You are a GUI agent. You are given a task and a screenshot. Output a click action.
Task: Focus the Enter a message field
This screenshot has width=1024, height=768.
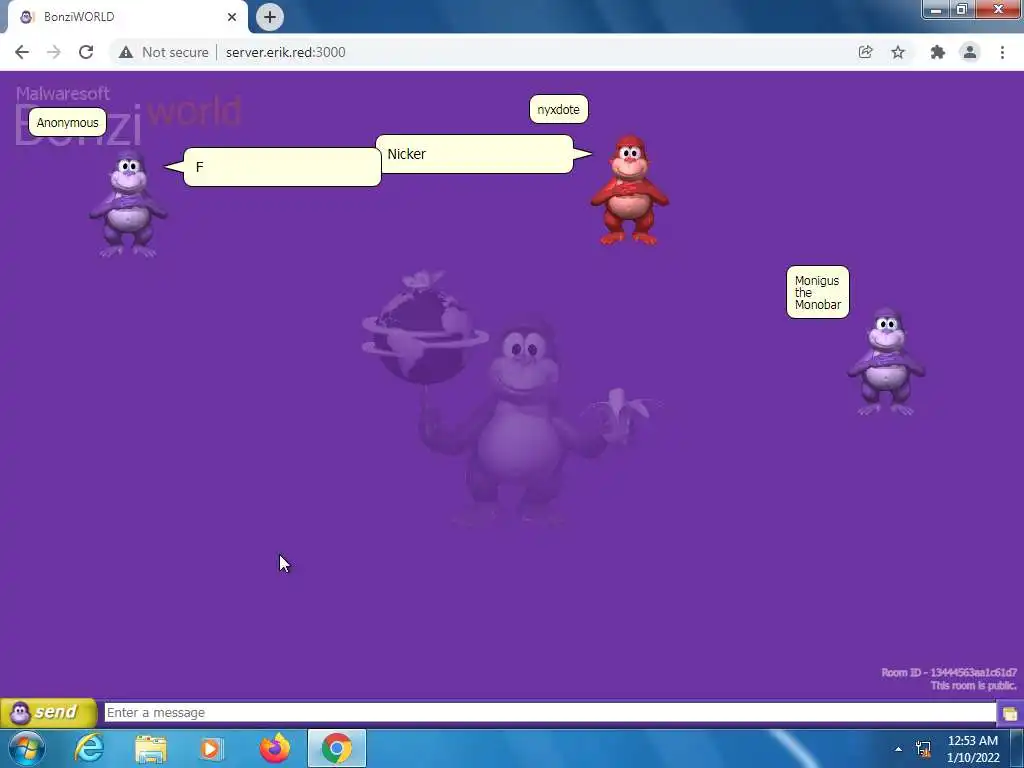[x=550, y=712]
